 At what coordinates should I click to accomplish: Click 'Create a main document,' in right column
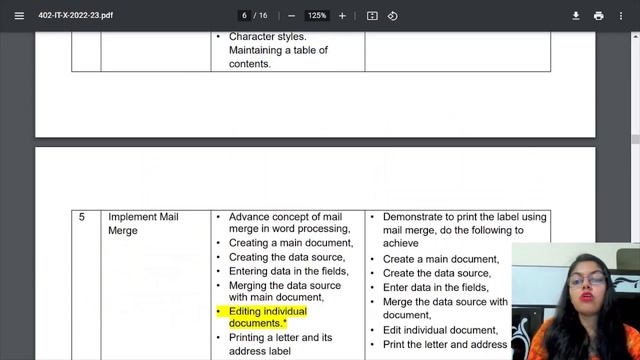point(441,259)
